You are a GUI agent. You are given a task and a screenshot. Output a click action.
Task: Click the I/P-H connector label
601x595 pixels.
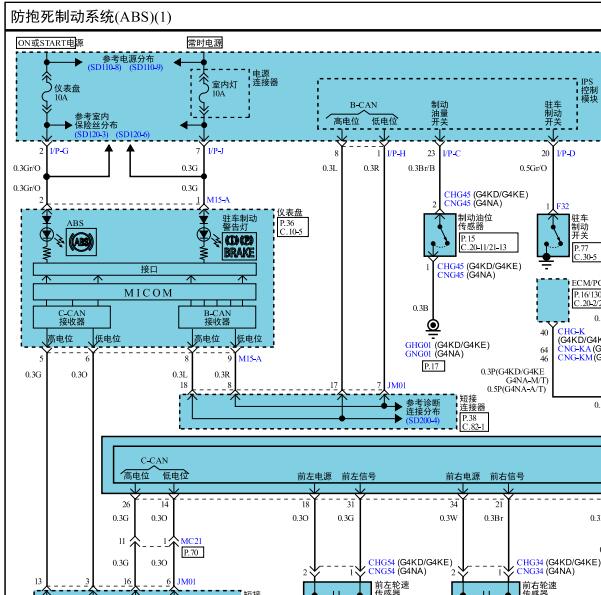pyautogui.click(x=396, y=153)
